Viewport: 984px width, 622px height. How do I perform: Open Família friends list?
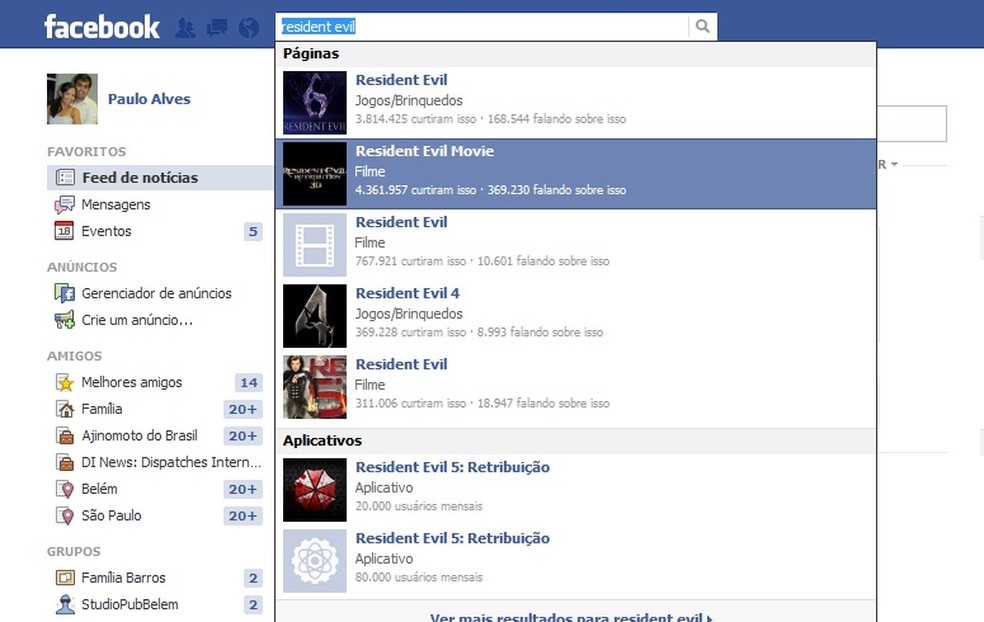click(102, 409)
